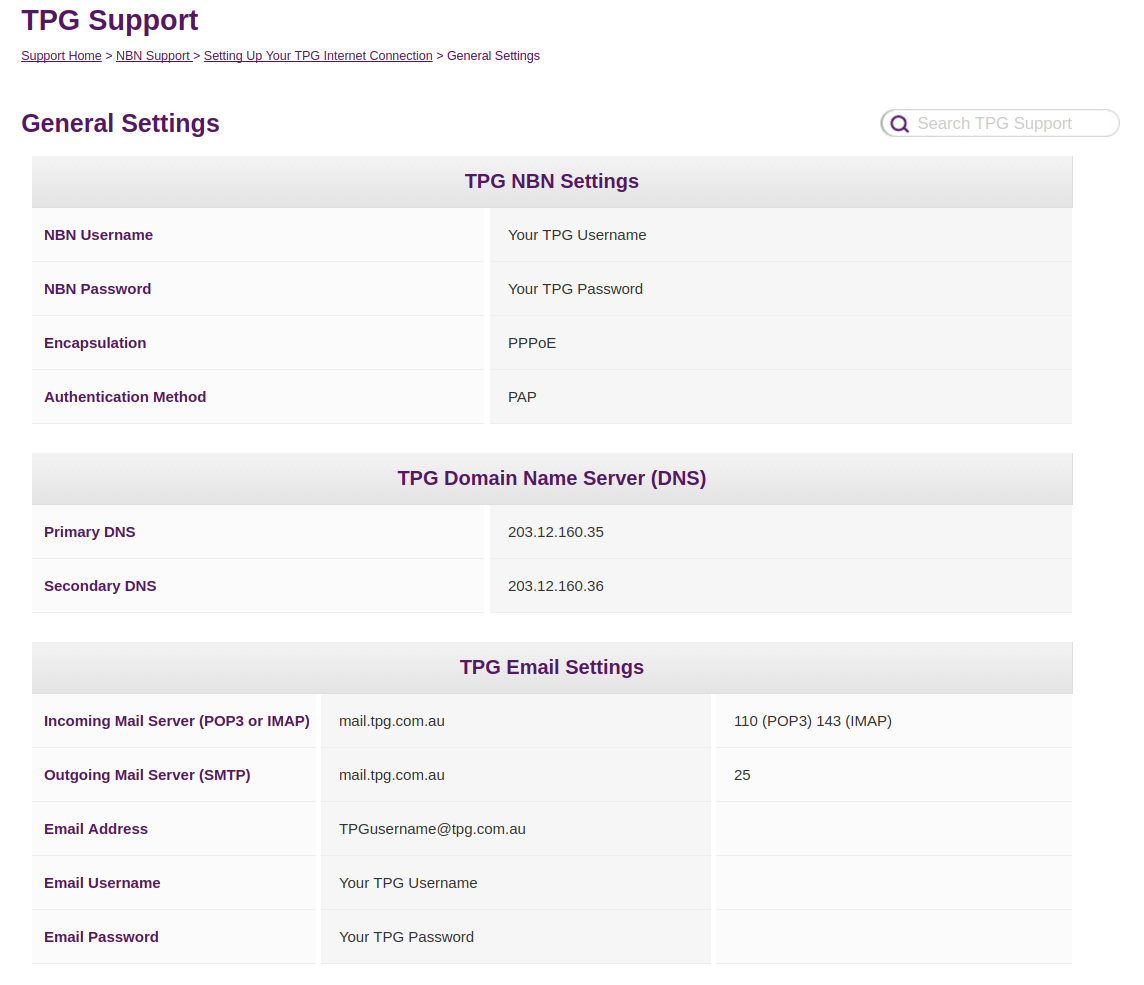Select the incoming mail server mail.tpg.com.au

pos(392,720)
